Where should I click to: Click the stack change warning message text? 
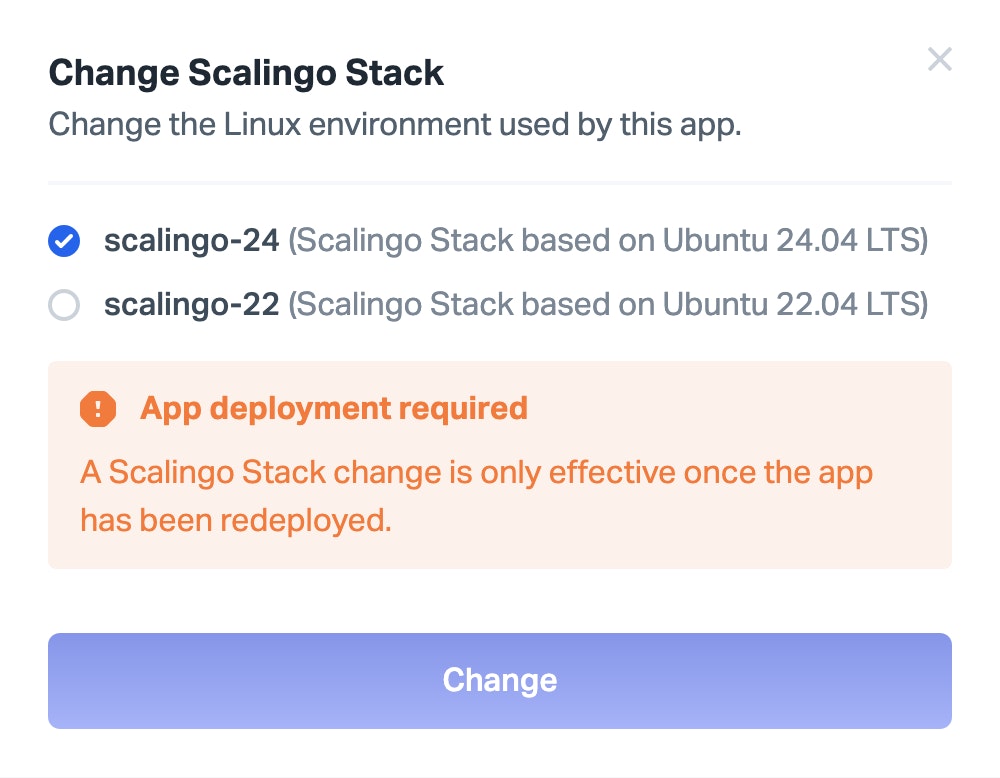(x=476, y=472)
